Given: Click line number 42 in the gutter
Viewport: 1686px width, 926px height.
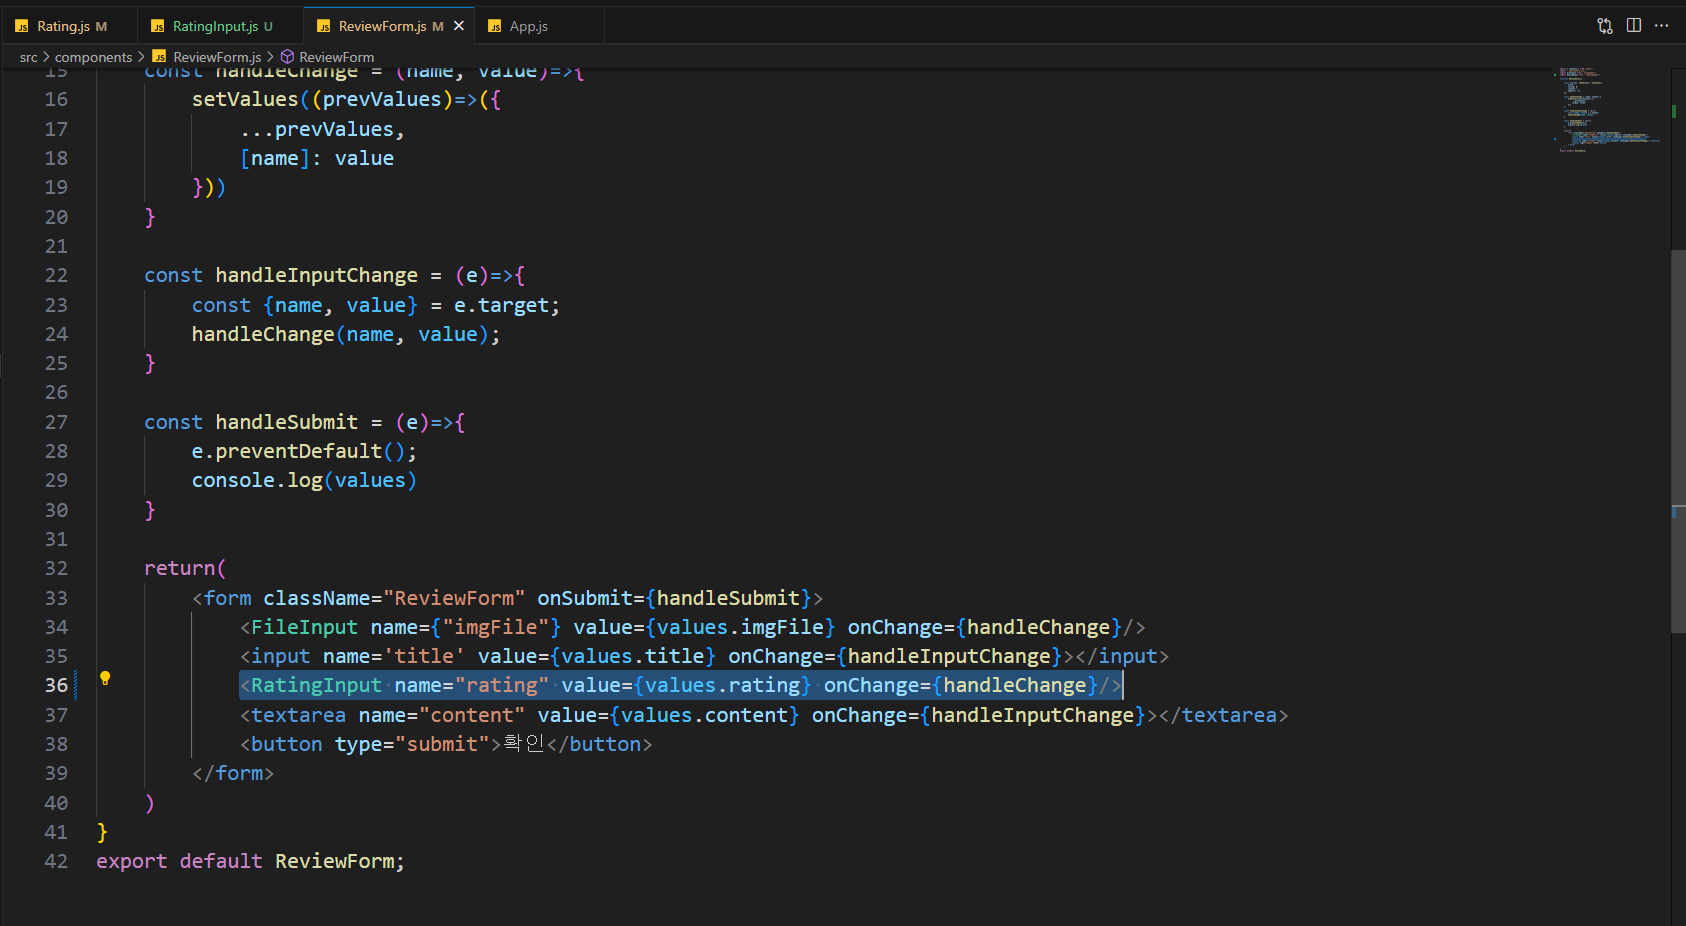Looking at the screenshot, I should pos(56,862).
